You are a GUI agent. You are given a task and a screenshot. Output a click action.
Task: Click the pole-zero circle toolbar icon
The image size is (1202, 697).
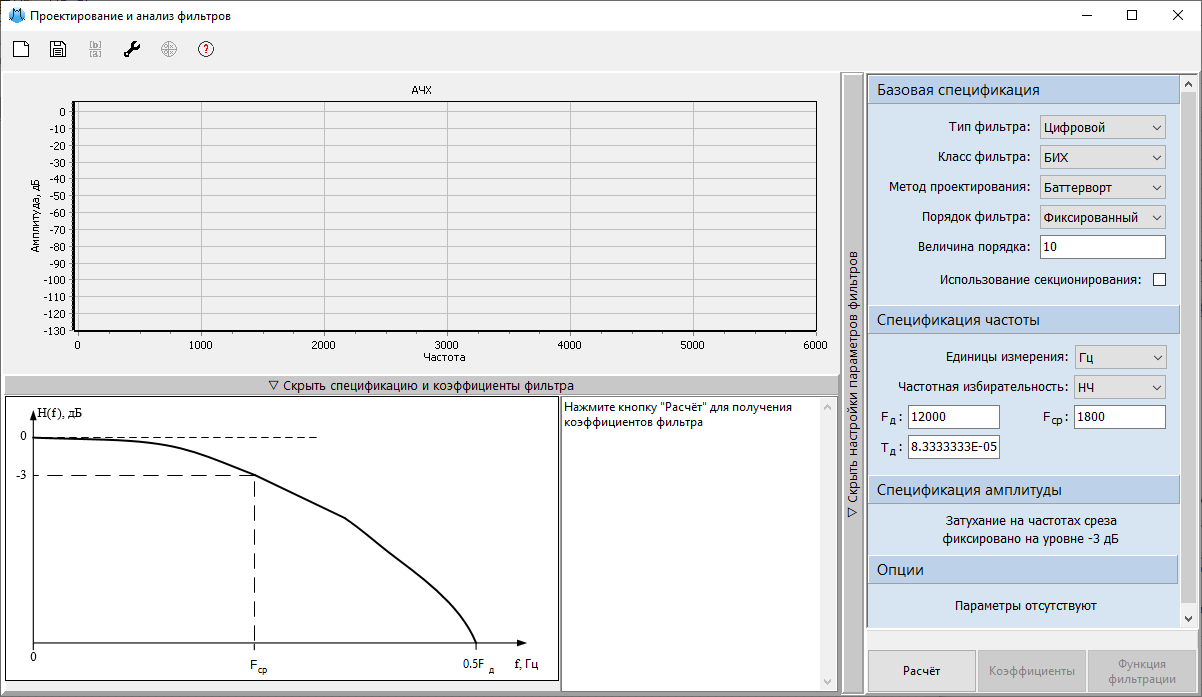169,49
